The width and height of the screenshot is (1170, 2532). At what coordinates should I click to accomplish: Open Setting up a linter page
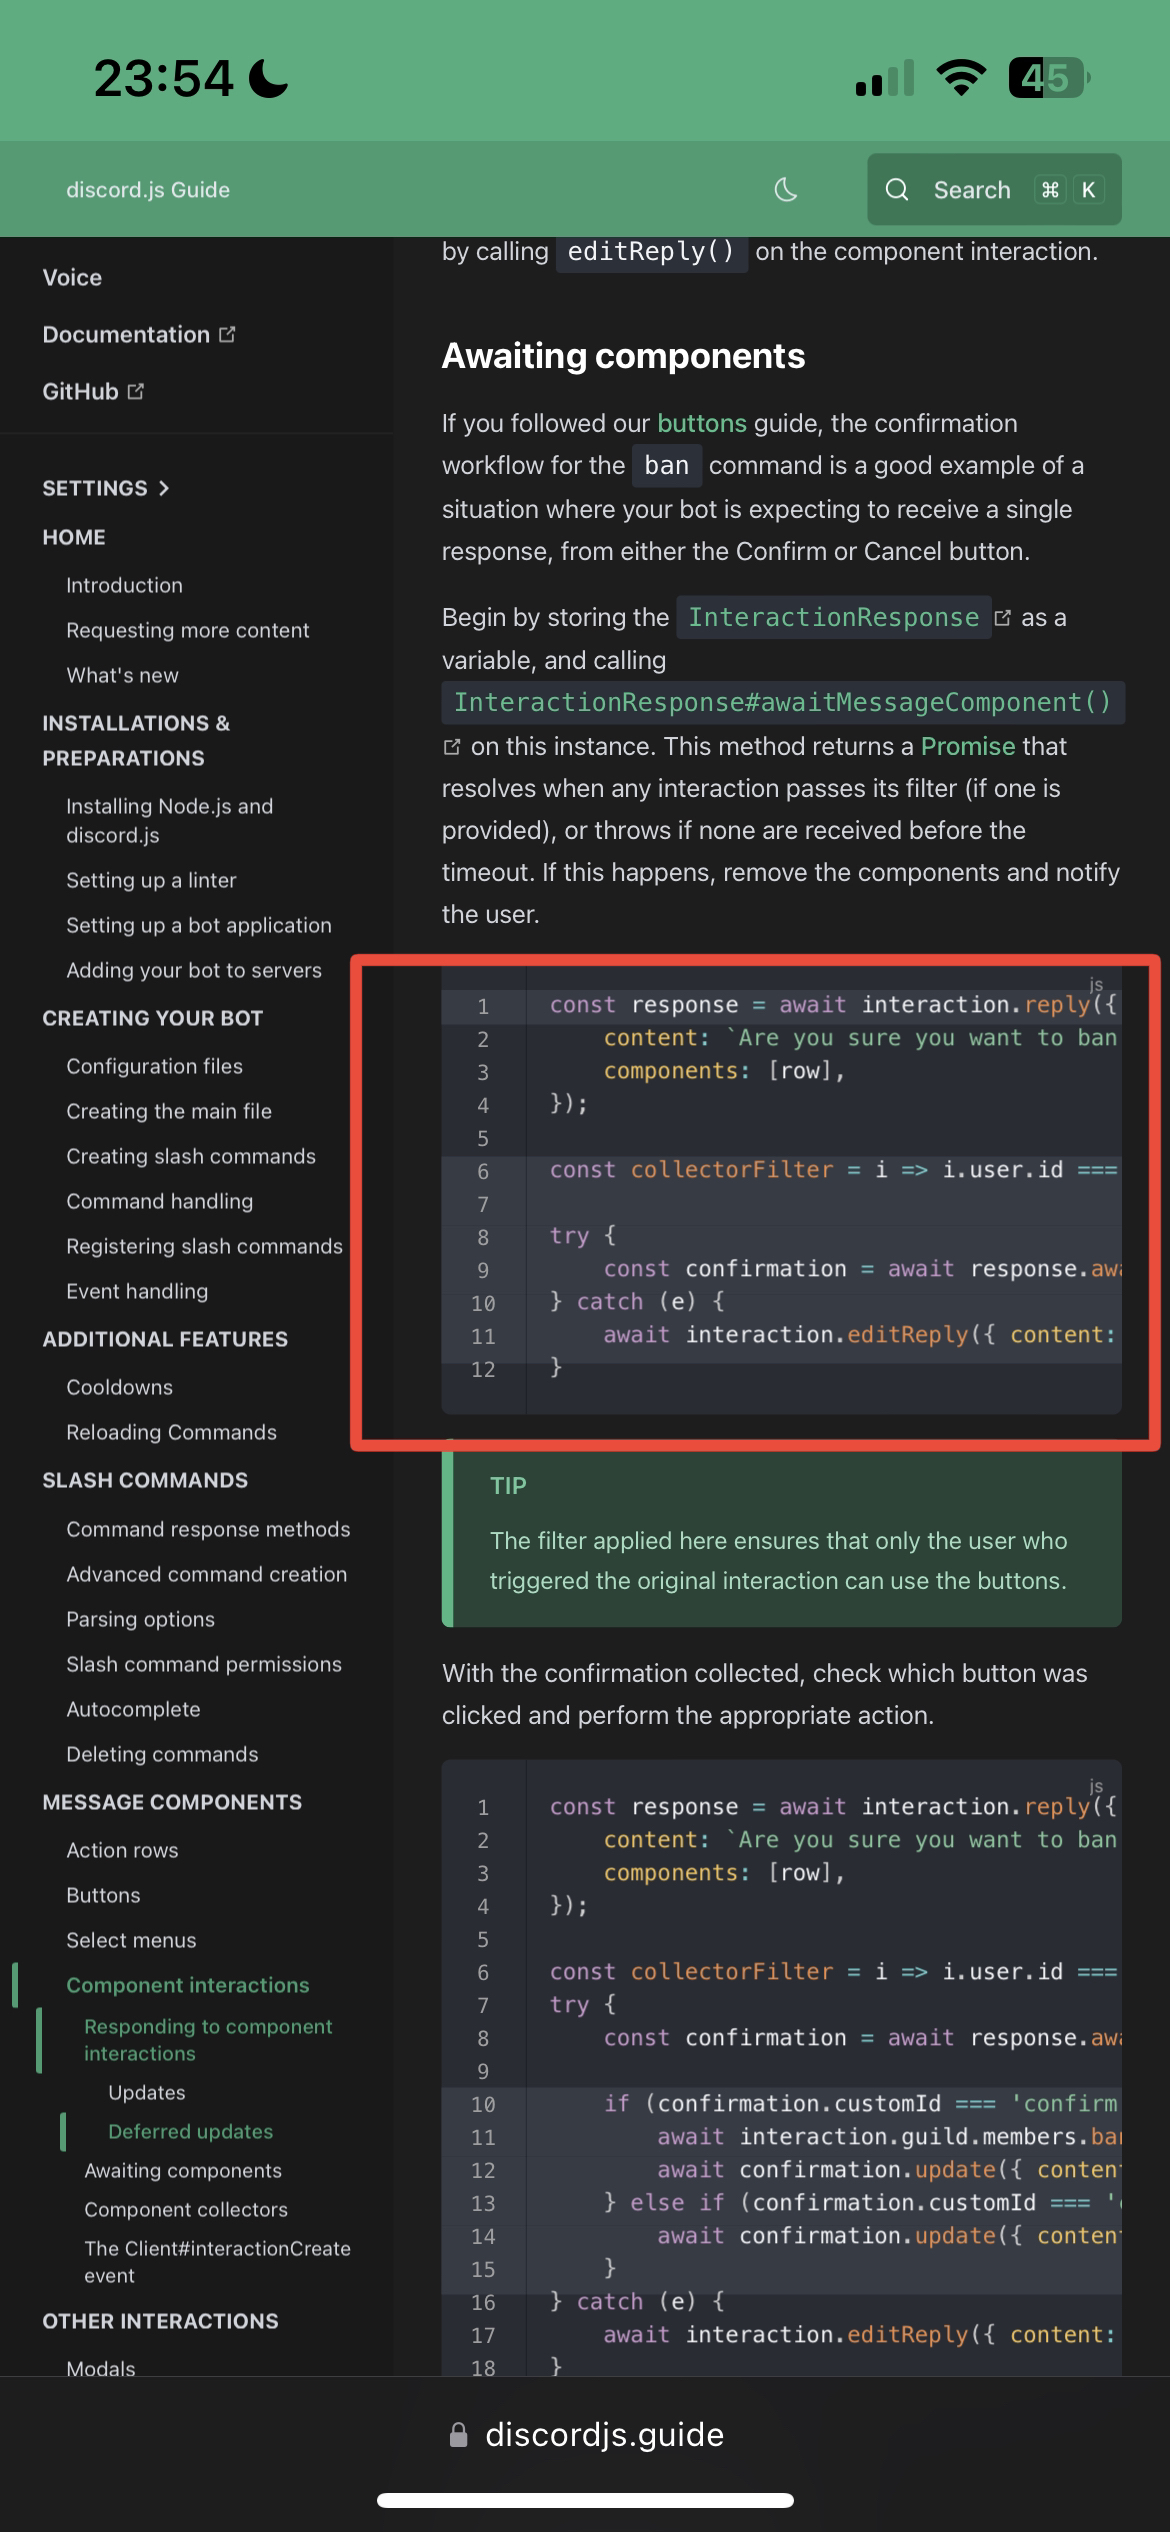click(151, 880)
